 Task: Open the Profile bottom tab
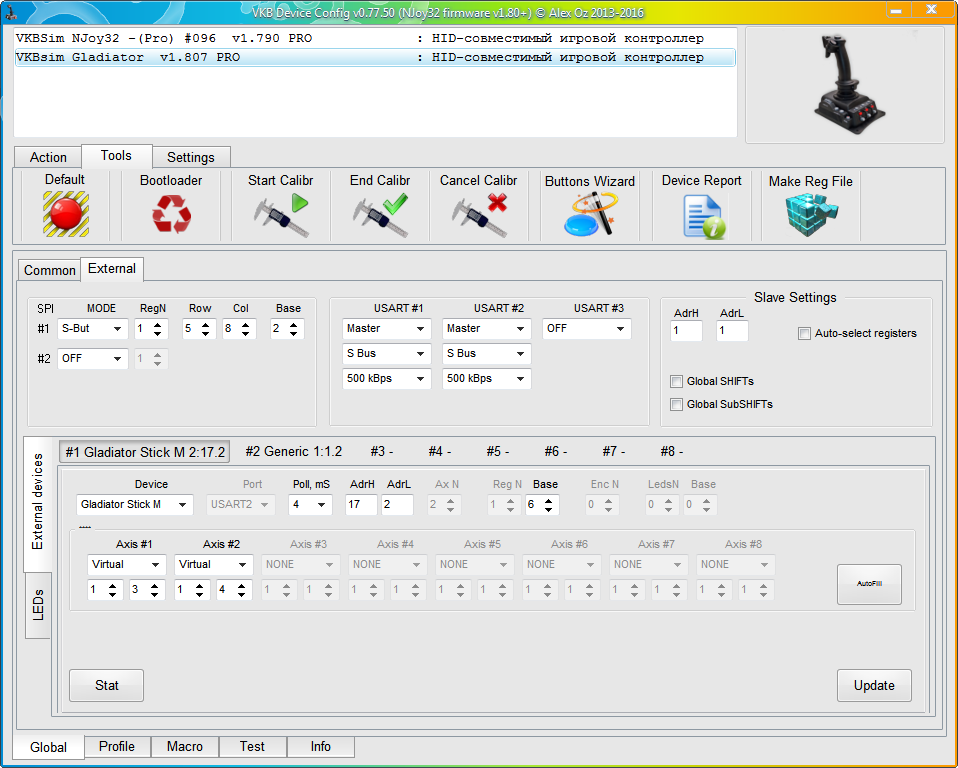[117, 747]
